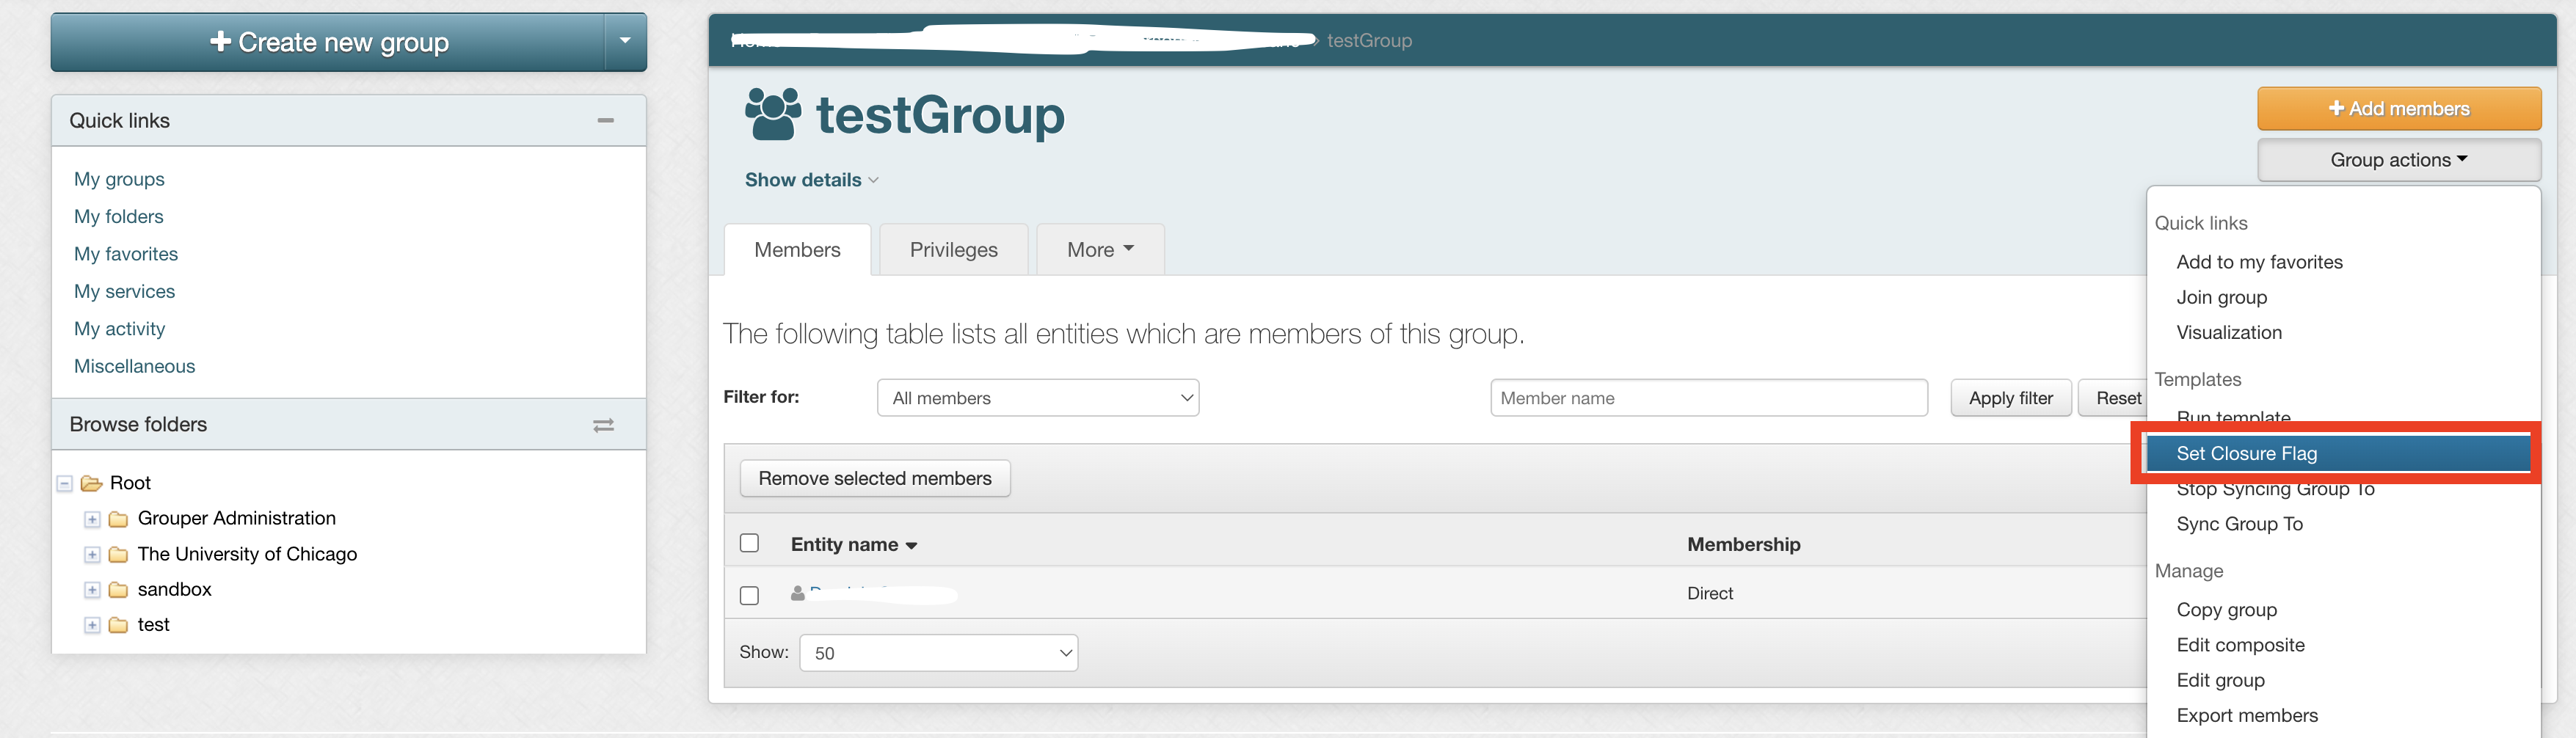This screenshot has width=2576, height=738.
Task: Toggle the select-all members checkbox in header
Action: coord(749,543)
